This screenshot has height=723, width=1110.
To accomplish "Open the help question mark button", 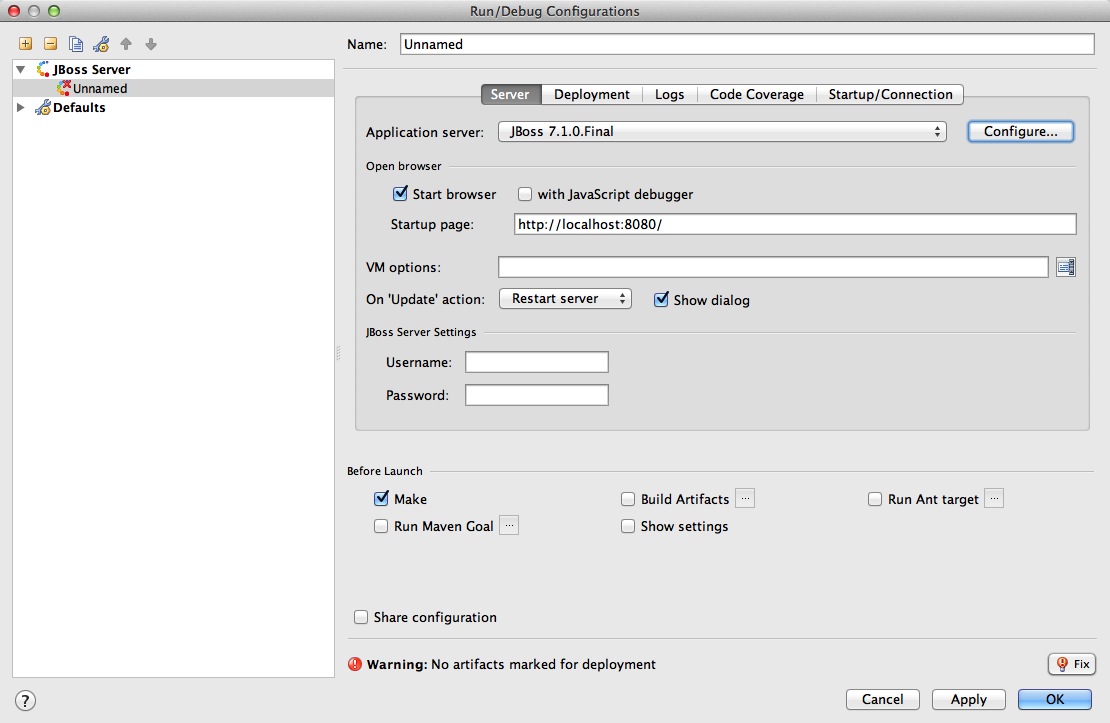I will (26, 700).
